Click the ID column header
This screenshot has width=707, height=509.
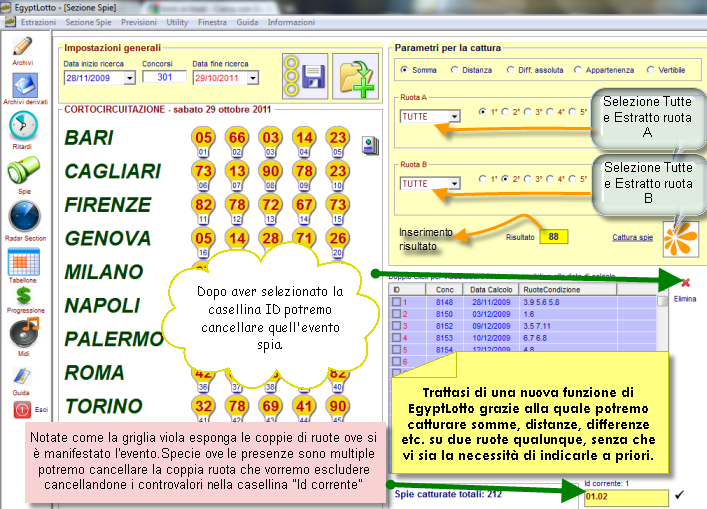click(408, 289)
